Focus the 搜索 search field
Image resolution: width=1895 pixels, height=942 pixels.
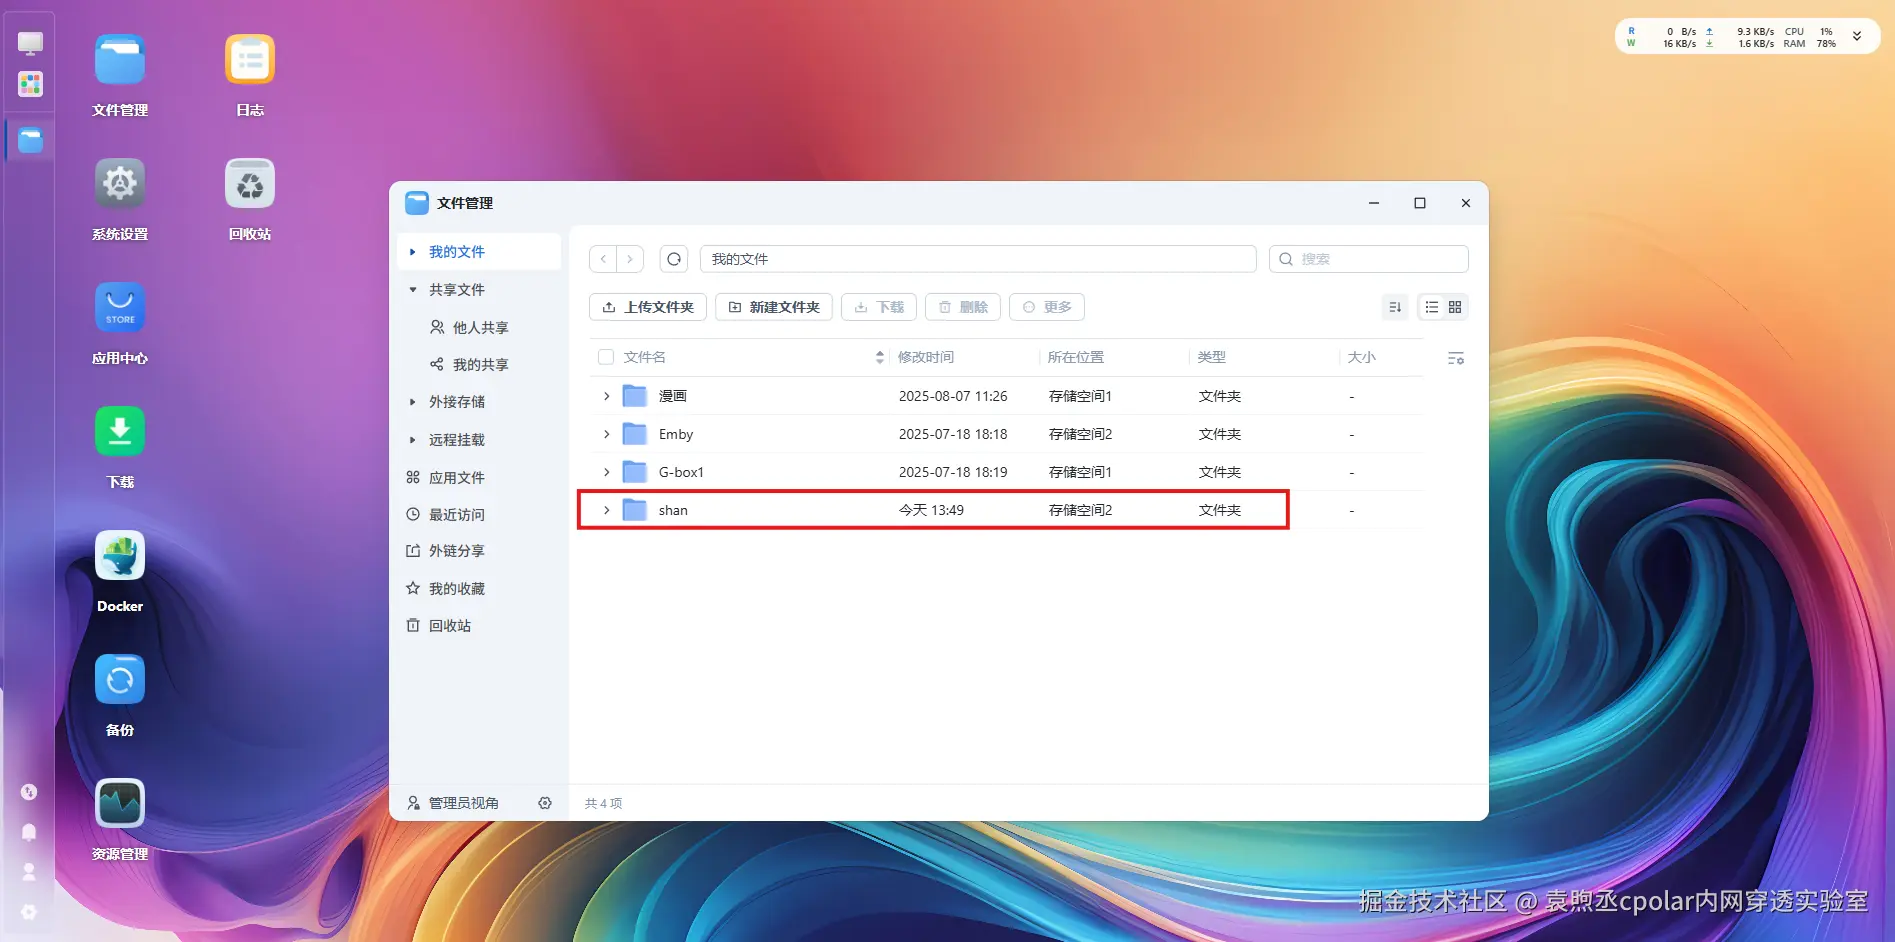pyautogui.click(x=1369, y=259)
